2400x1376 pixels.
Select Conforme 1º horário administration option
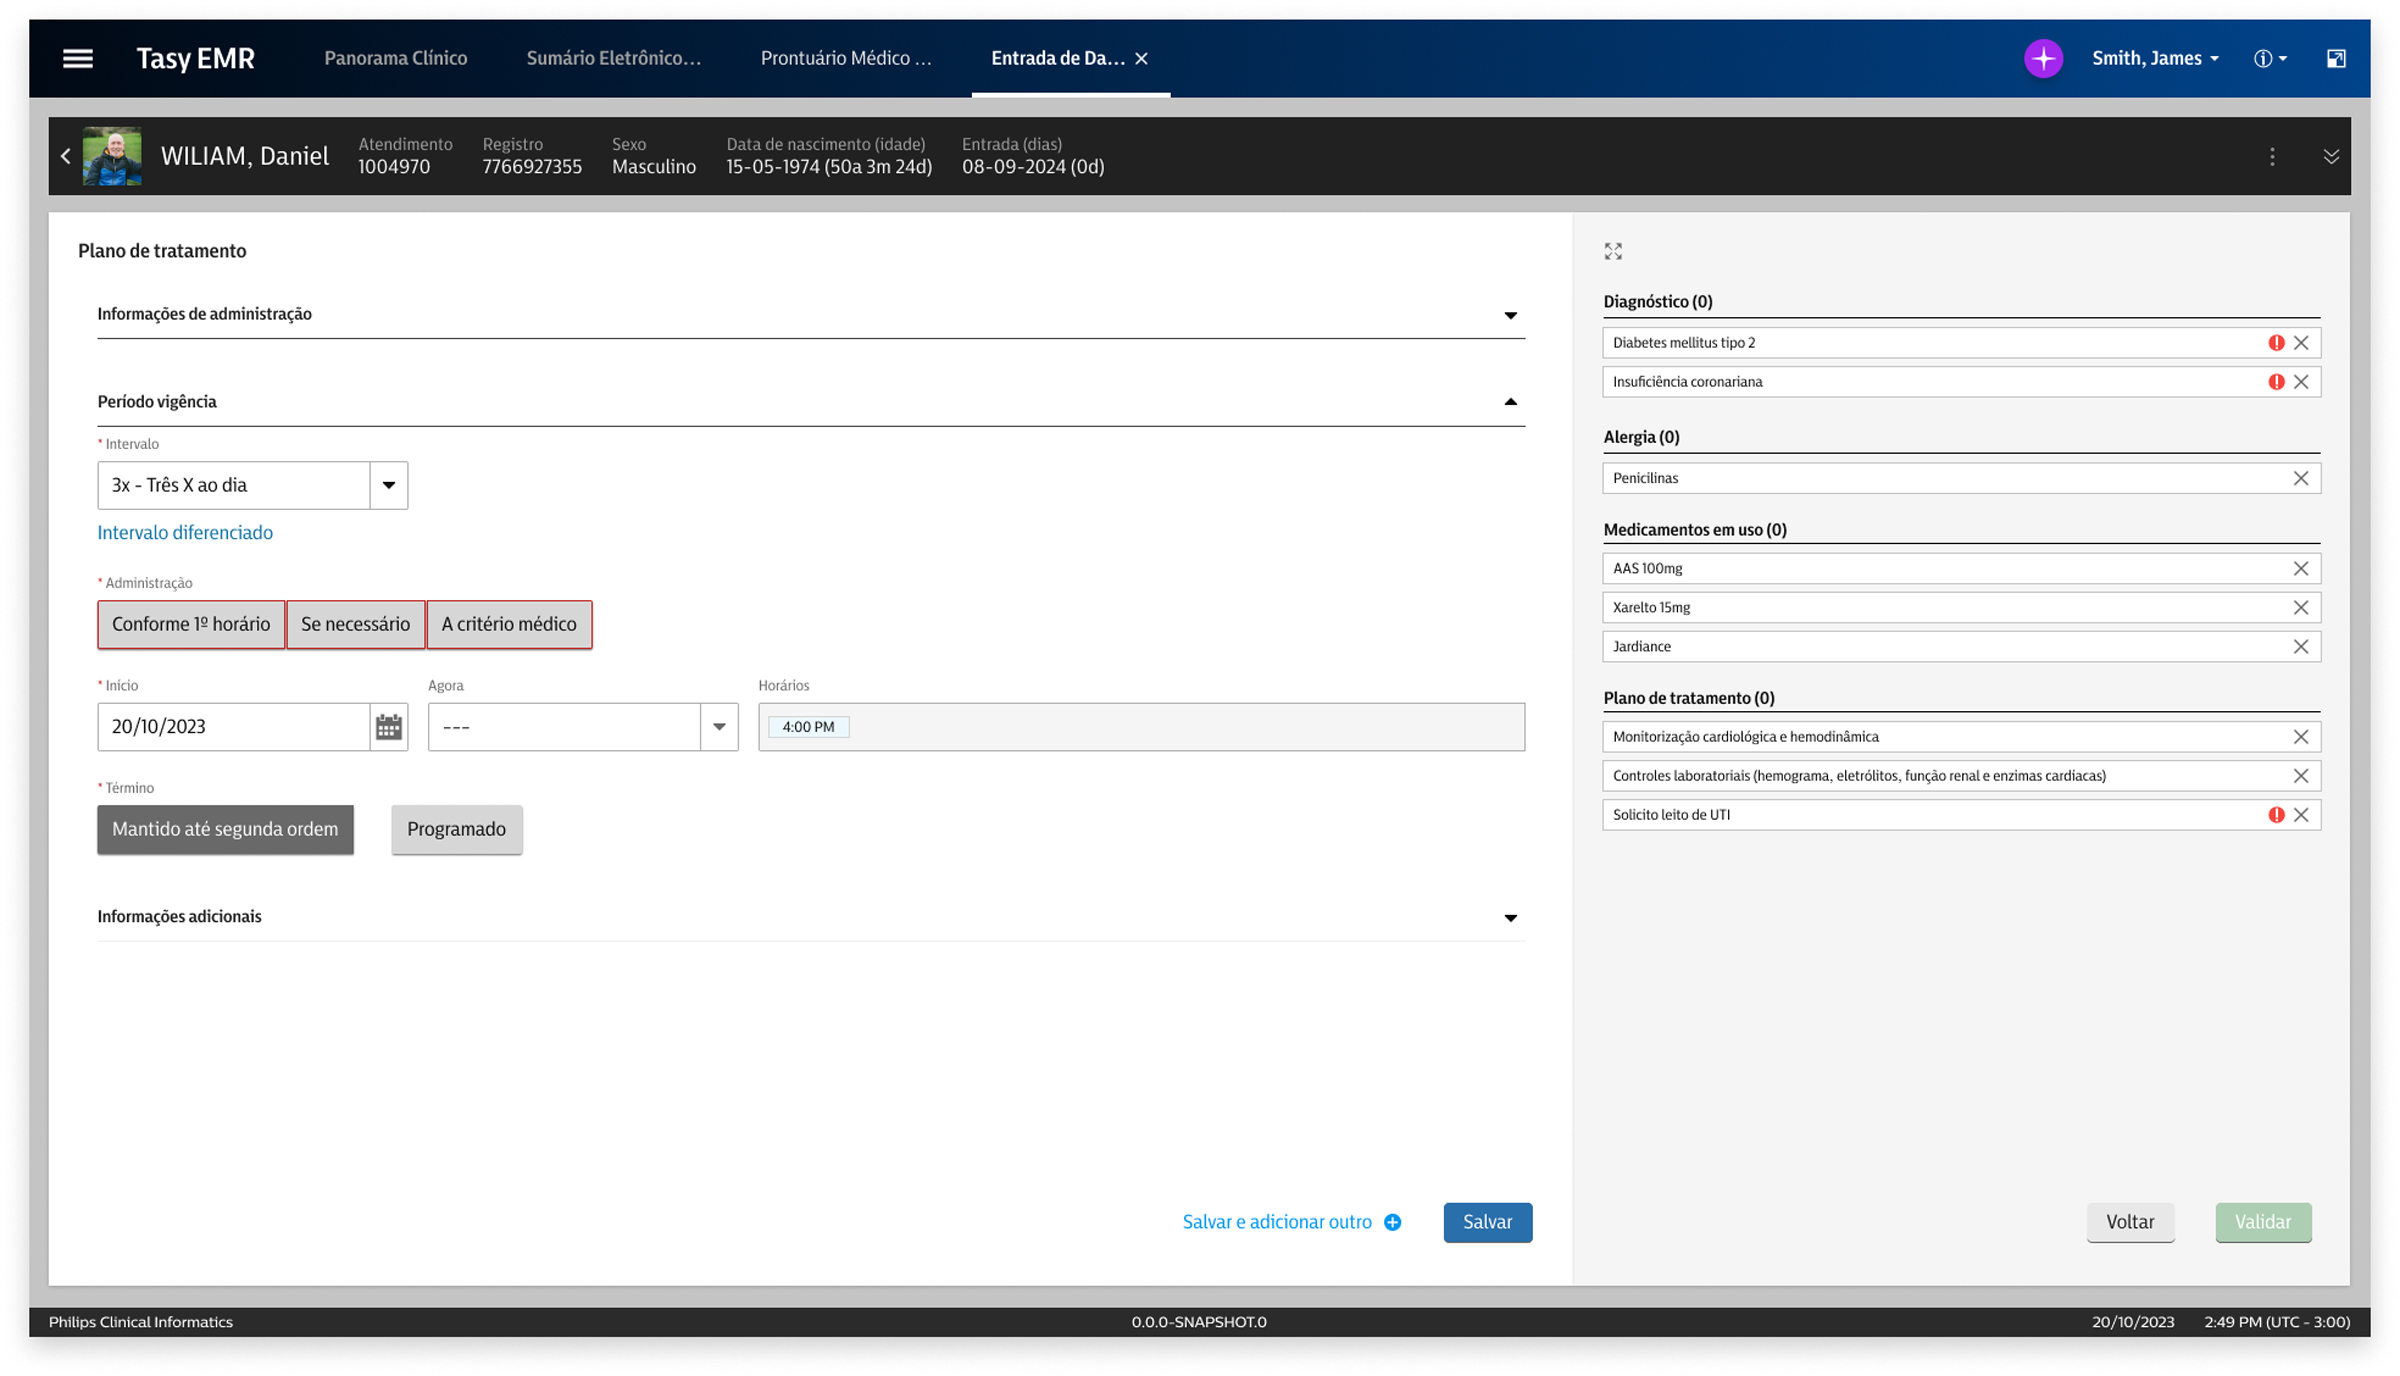coord(190,624)
